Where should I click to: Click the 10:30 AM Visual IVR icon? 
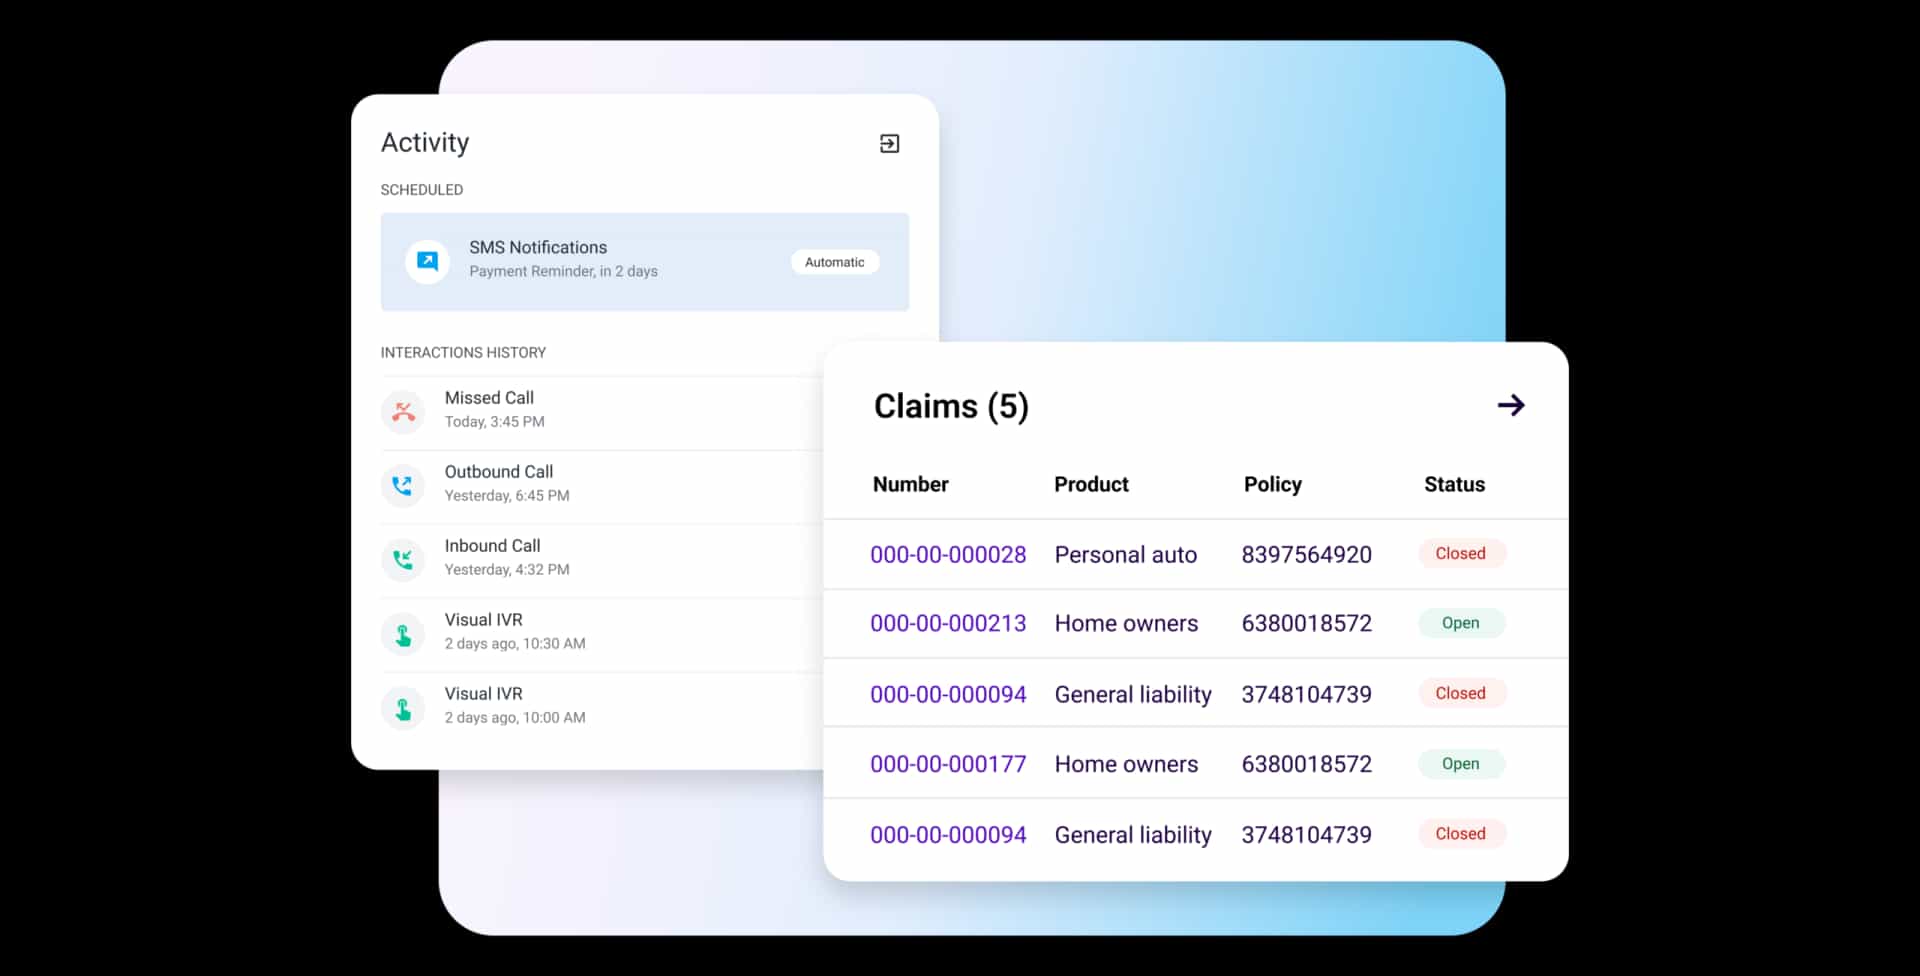click(x=403, y=634)
